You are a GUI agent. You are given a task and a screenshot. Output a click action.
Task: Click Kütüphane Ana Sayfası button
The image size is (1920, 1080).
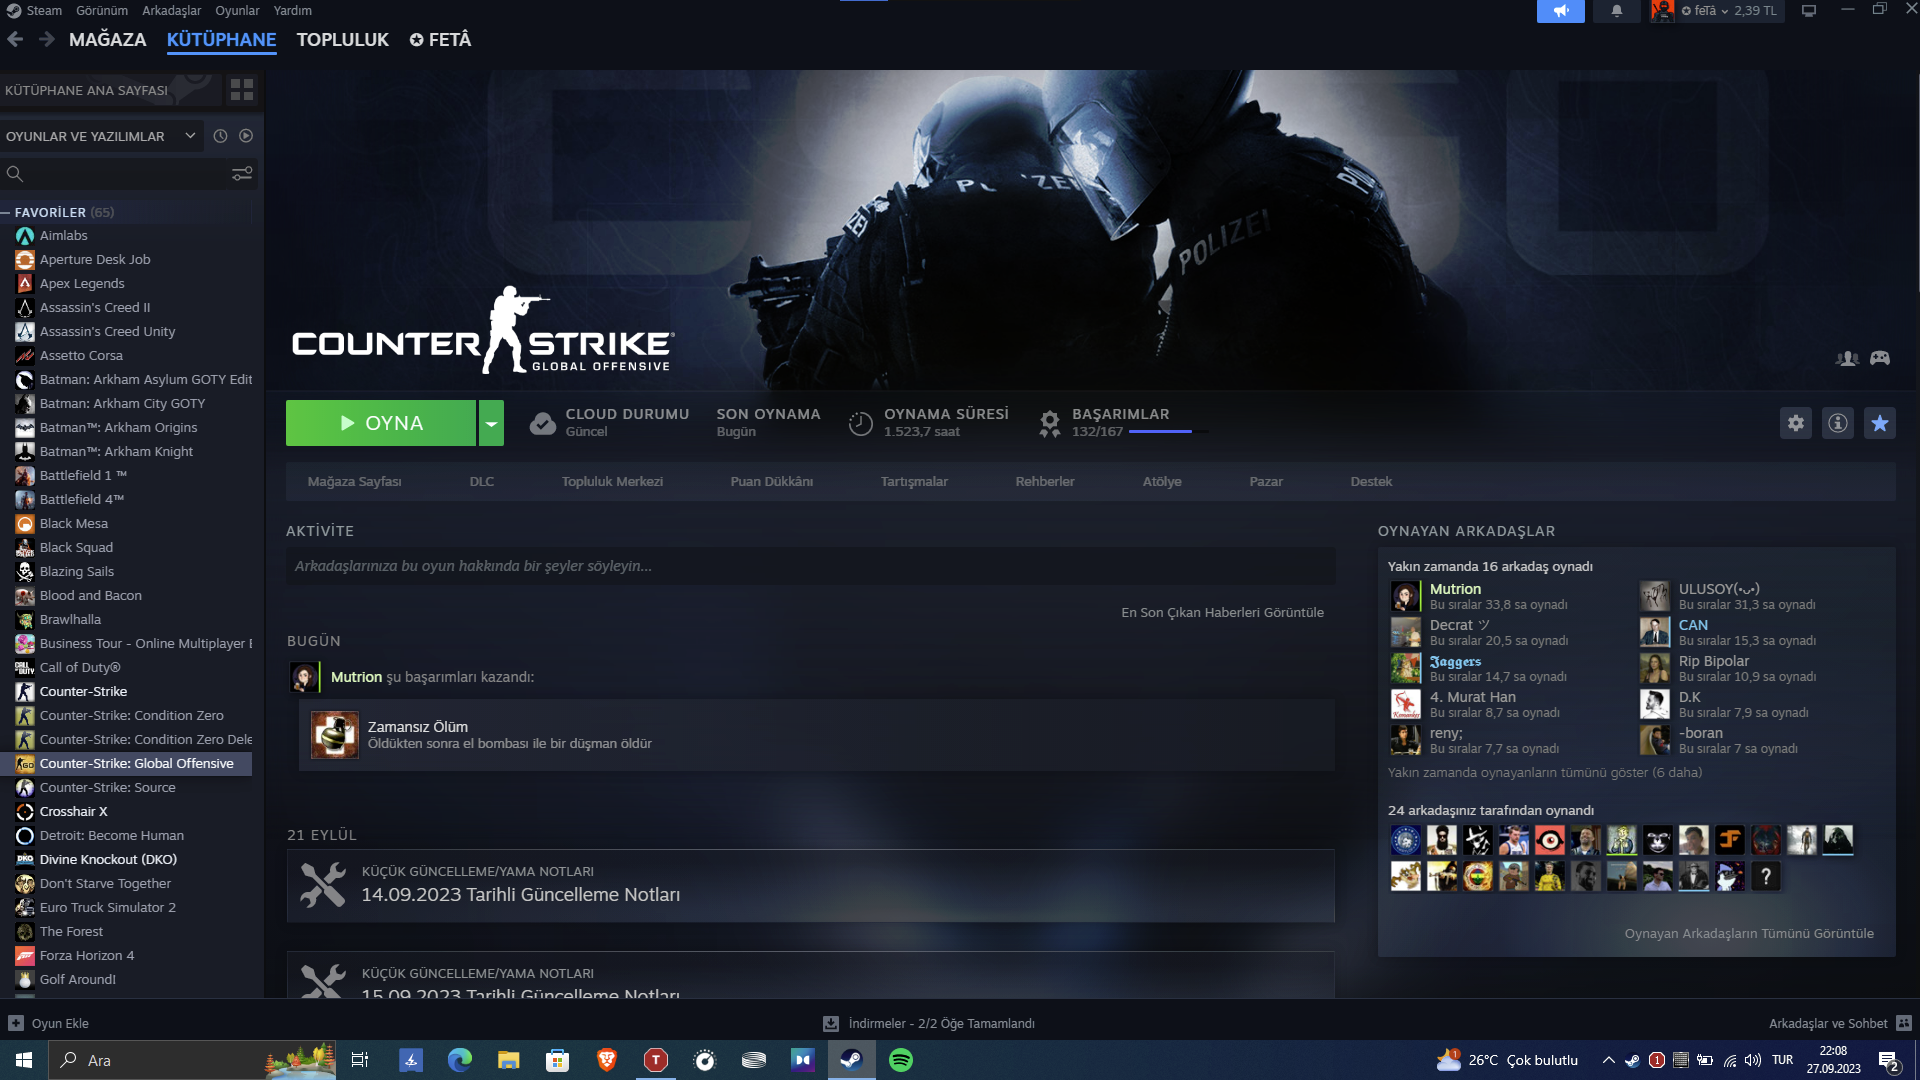pos(110,90)
